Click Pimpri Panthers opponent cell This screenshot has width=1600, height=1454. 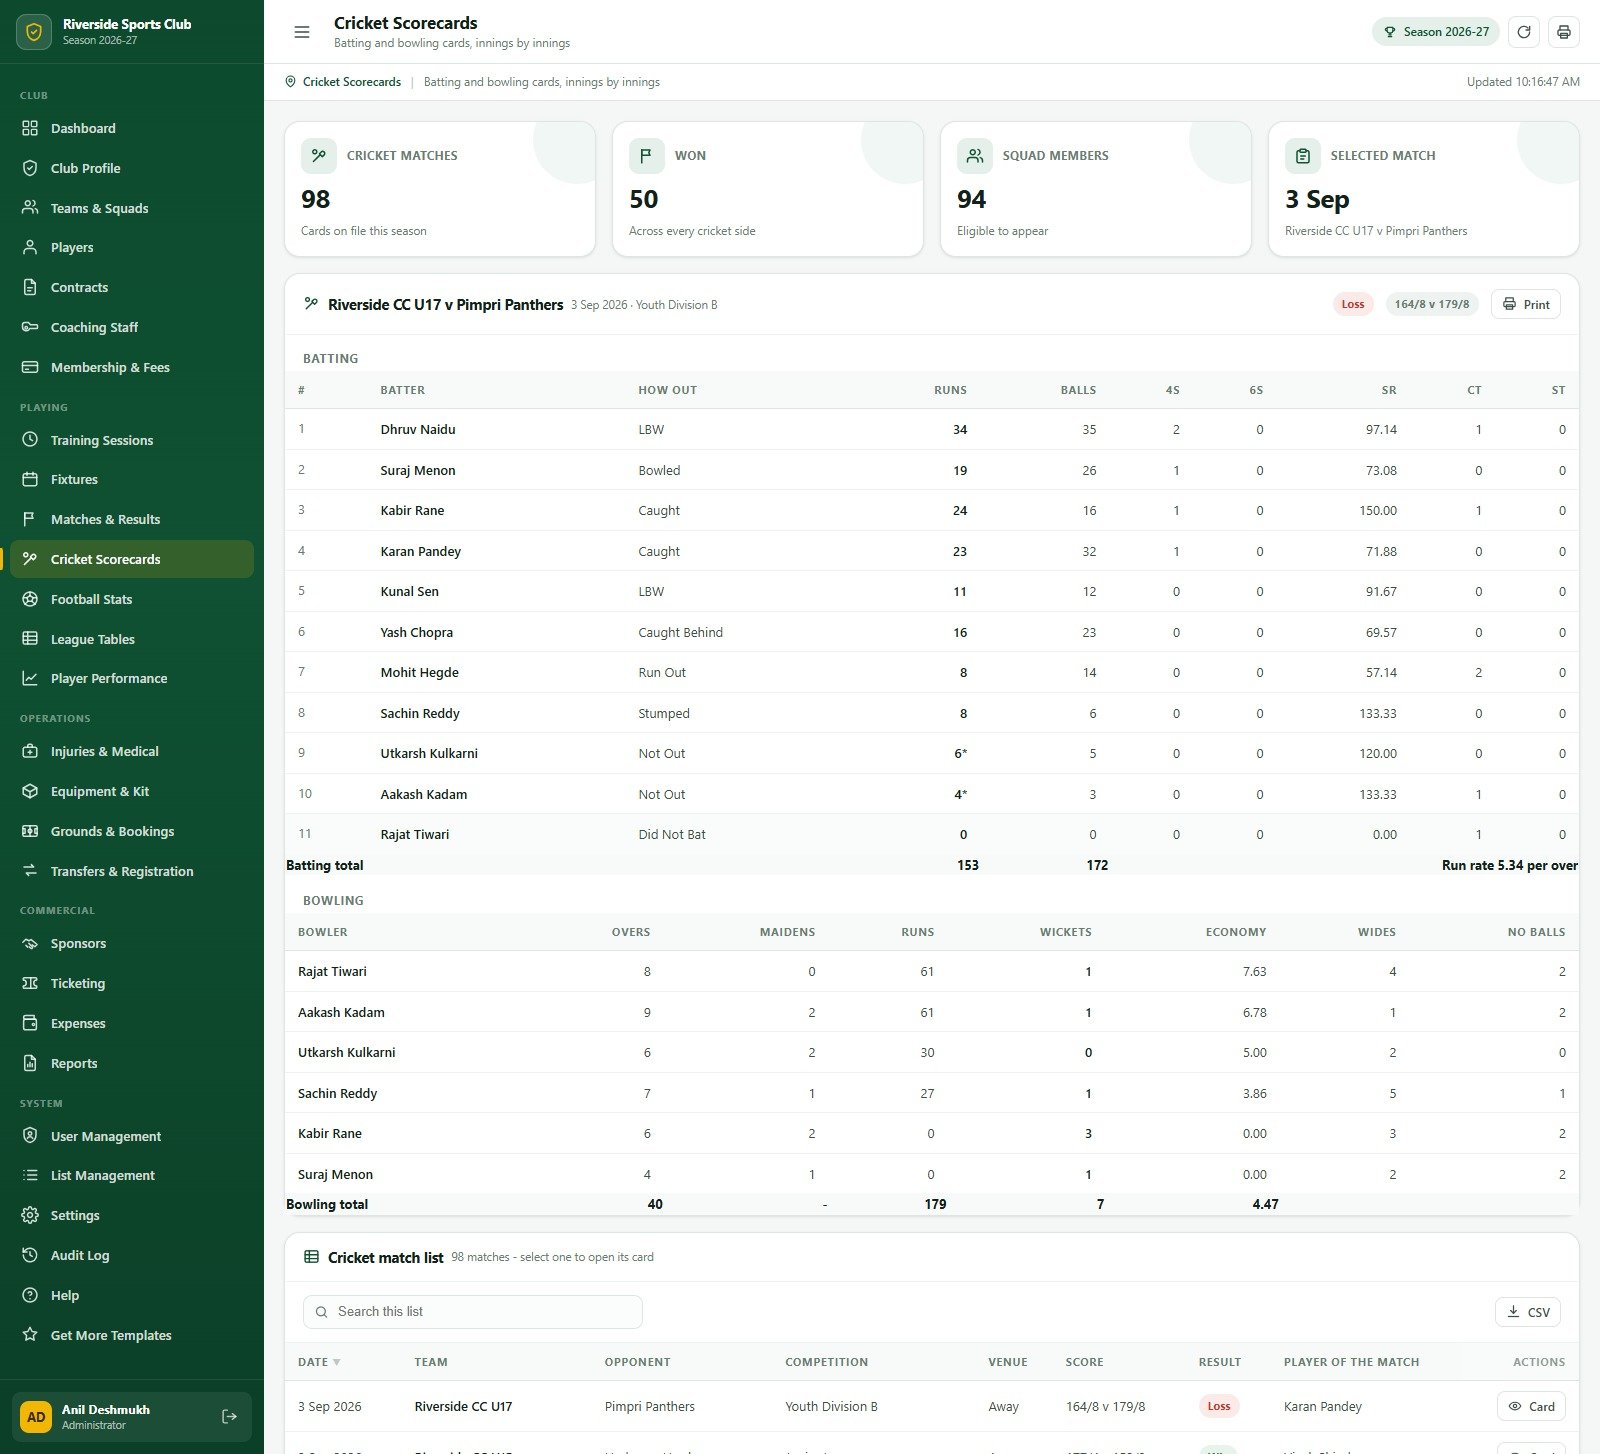pos(649,1406)
